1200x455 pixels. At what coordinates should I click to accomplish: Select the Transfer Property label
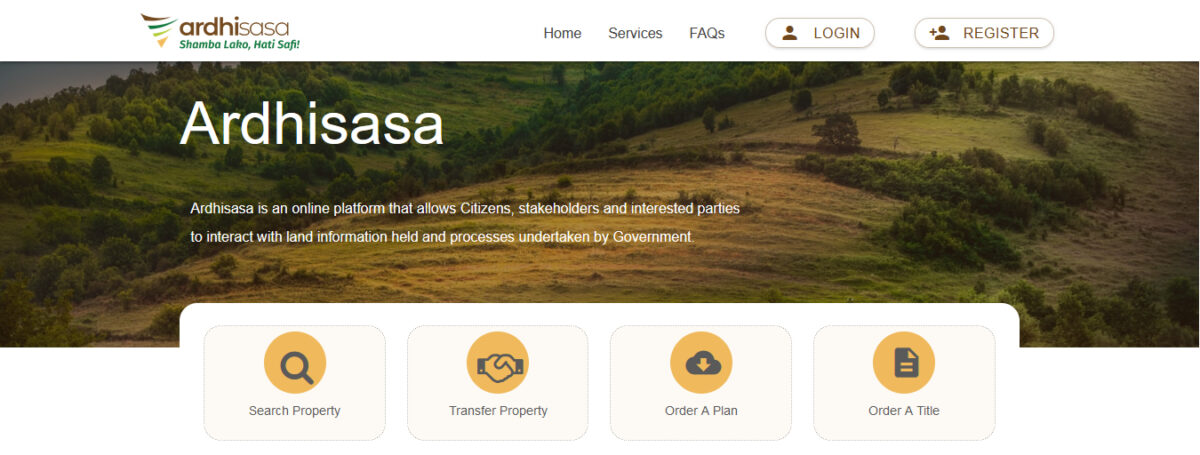coord(498,411)
